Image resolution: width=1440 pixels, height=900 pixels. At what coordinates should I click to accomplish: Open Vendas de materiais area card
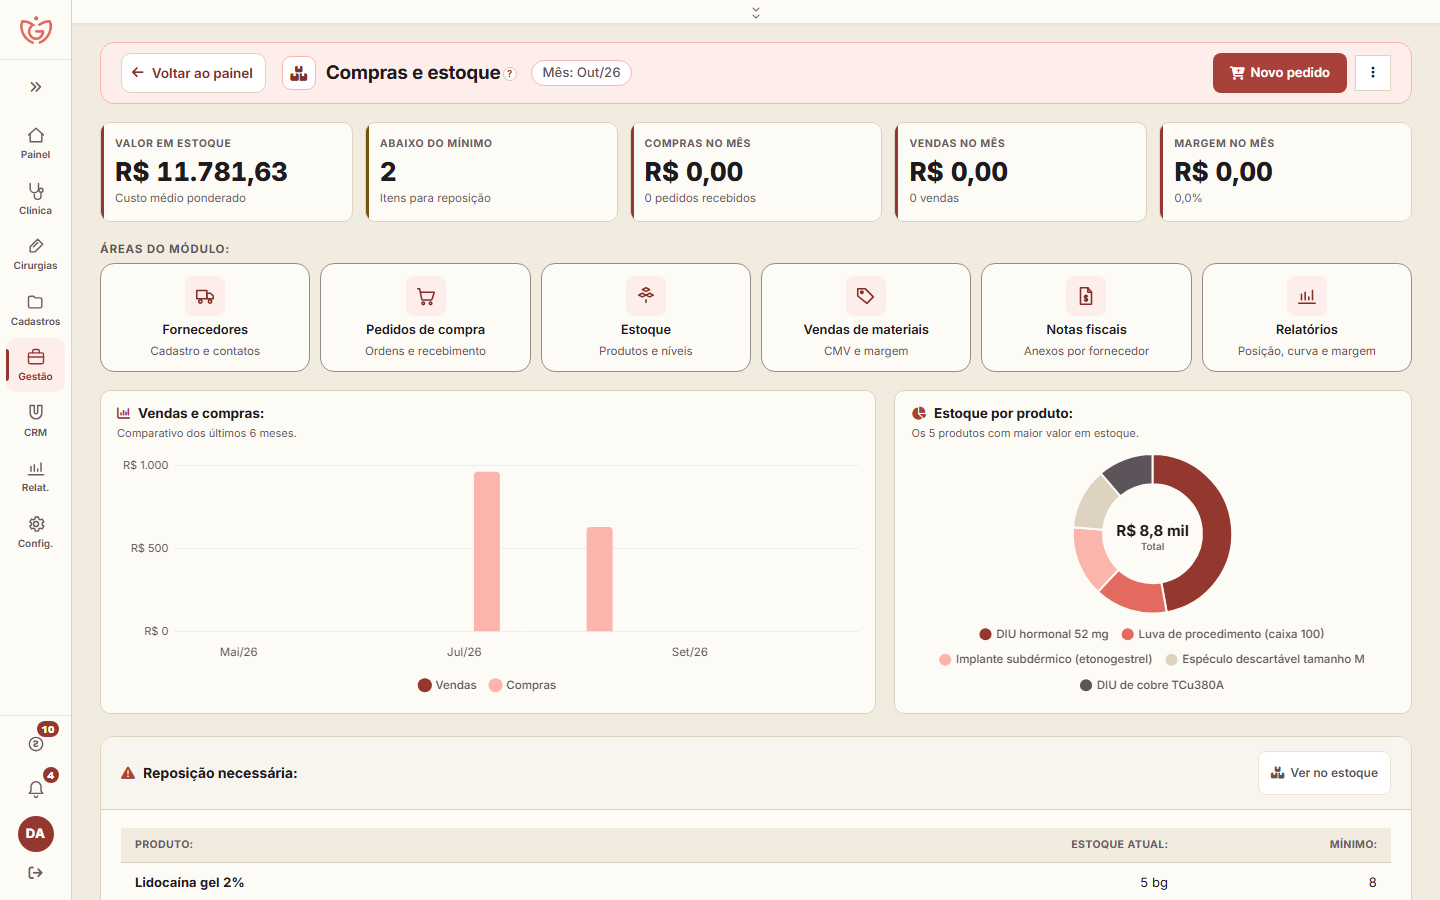tap(866, 318)
